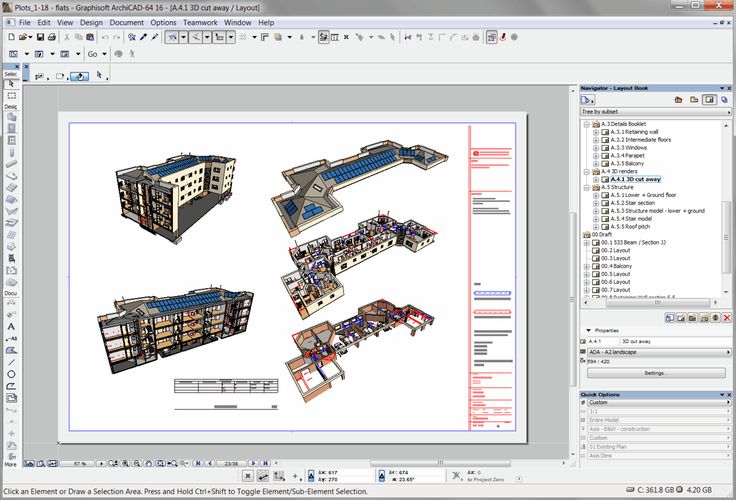Image resolution: width=736 pixels, height=500 pixels.
Task: Click the Save icon in toolbar
Action: coord(39,37)
